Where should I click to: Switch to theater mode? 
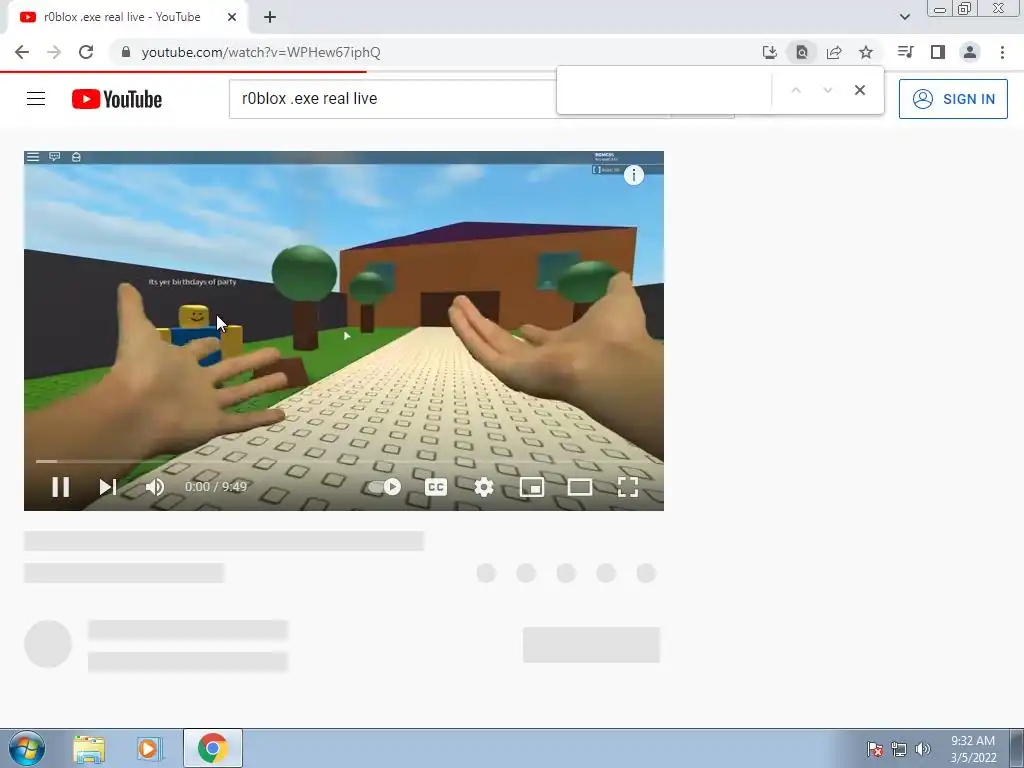(x=580, y=487)
